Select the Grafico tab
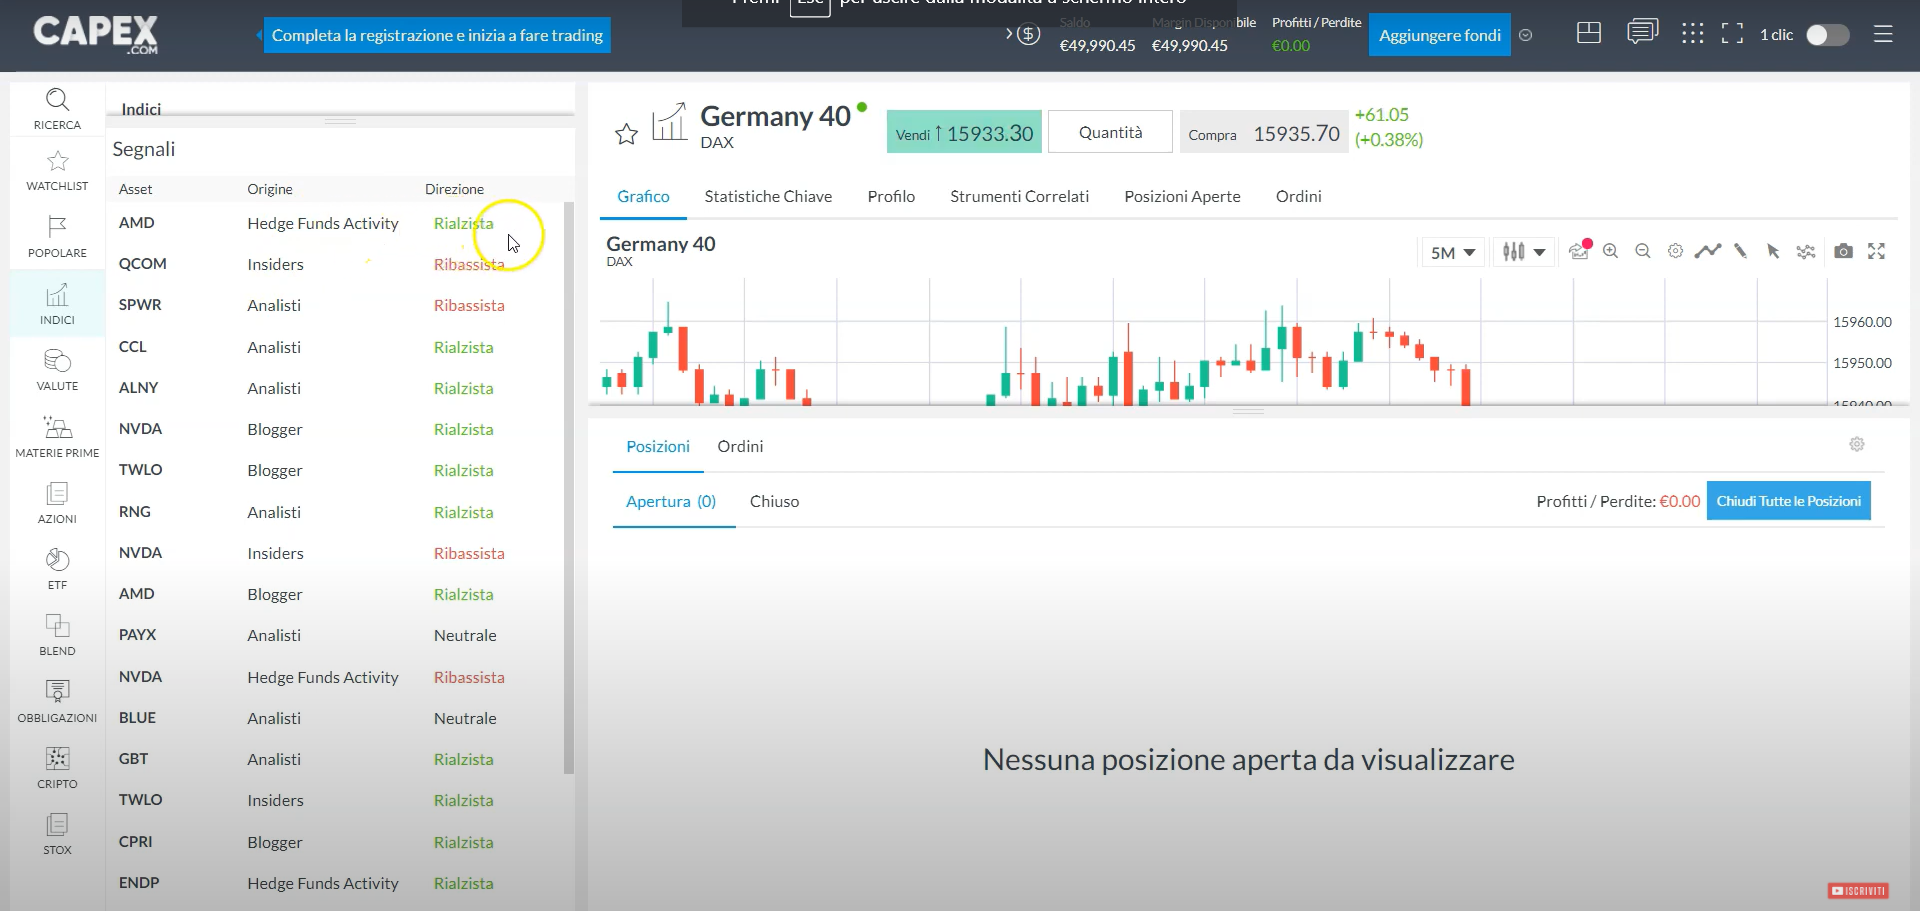1920x911 pixels. click(643, 196)
